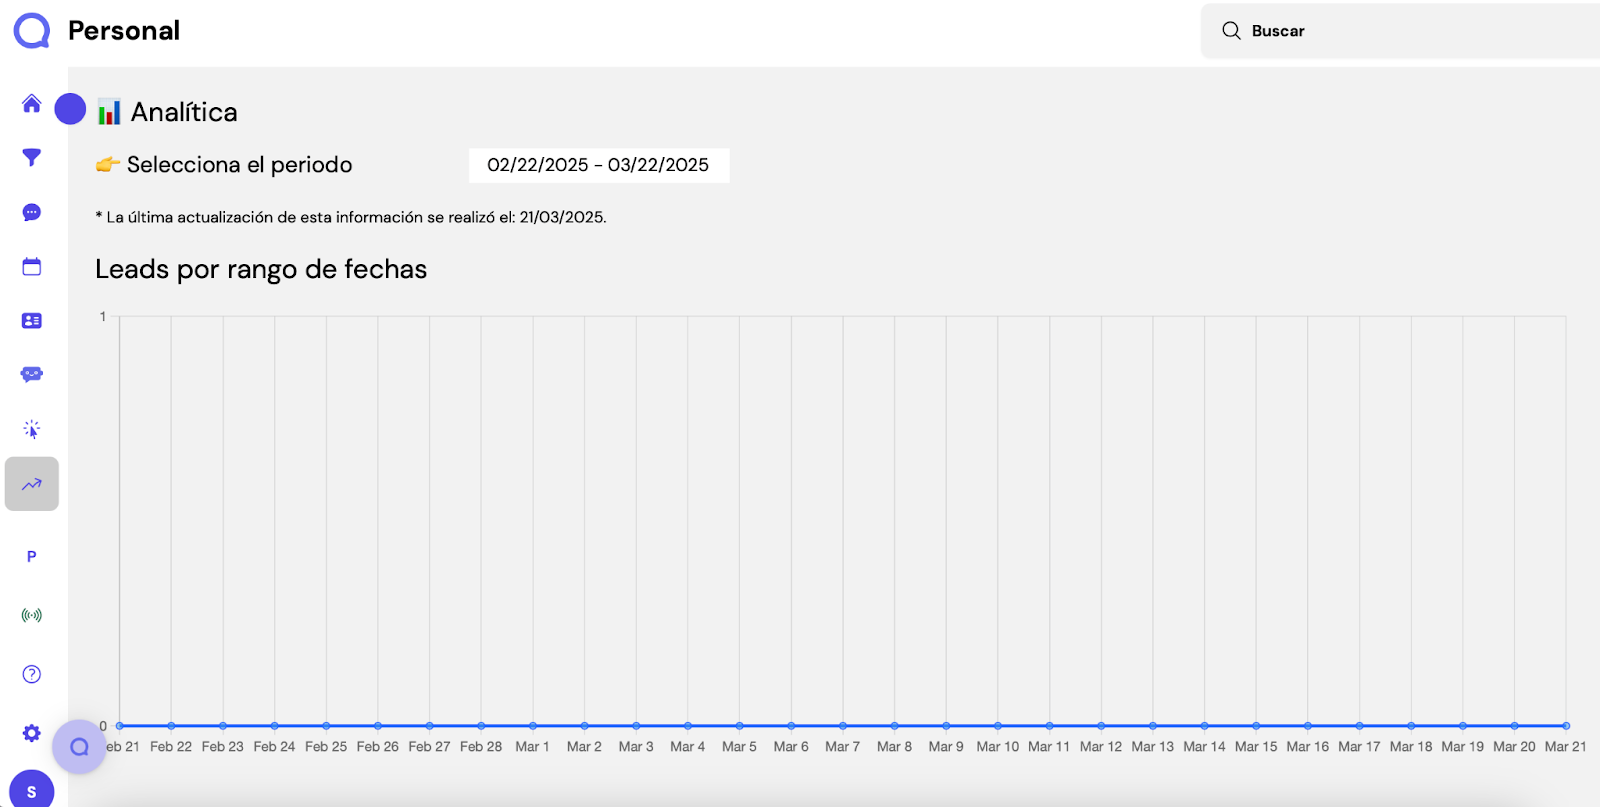1600x807 pixels.
Task: Open the green broadcast signal icon
Action: click(x=32, y=615)
